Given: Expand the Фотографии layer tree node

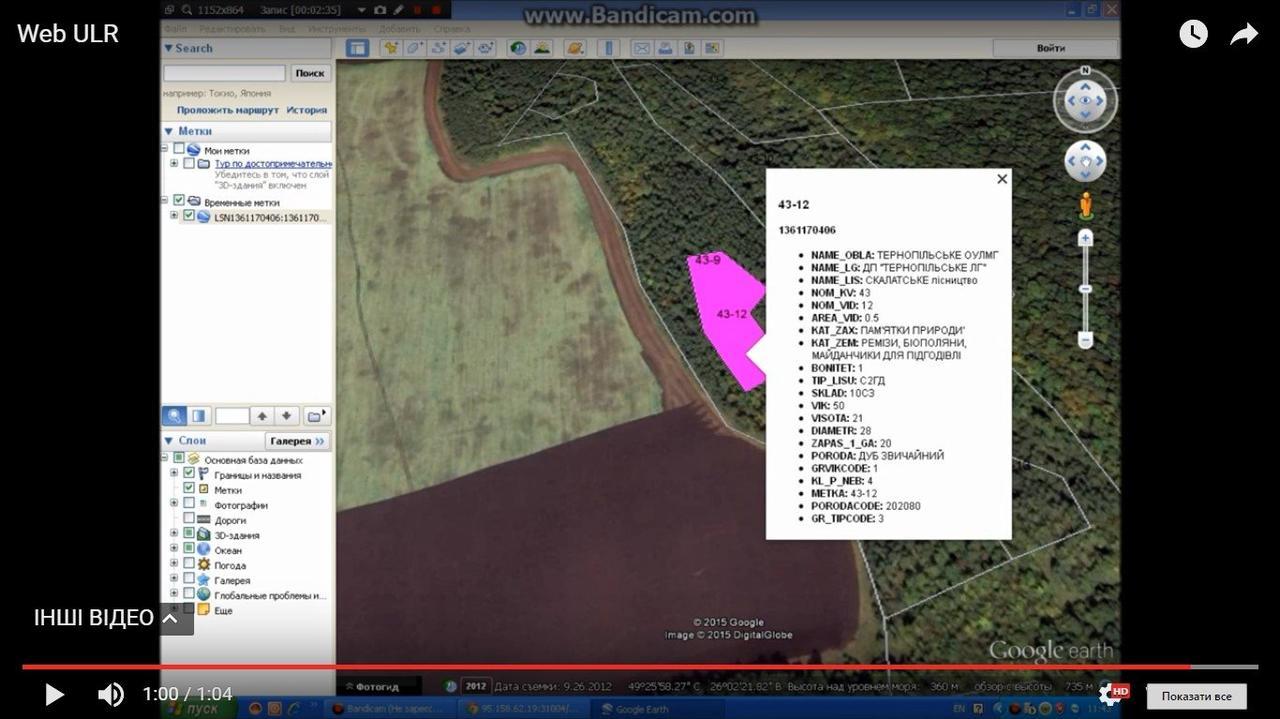Looking at the screenshot, I should click(174, 504).
